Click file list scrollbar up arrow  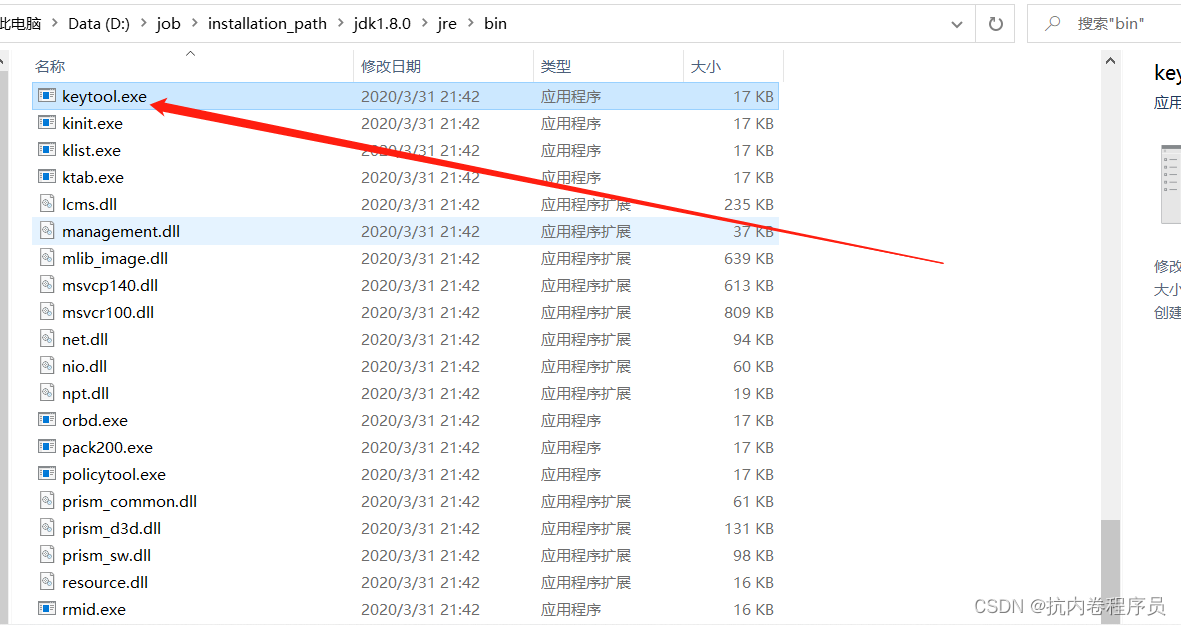click(x=1110, y=61)
